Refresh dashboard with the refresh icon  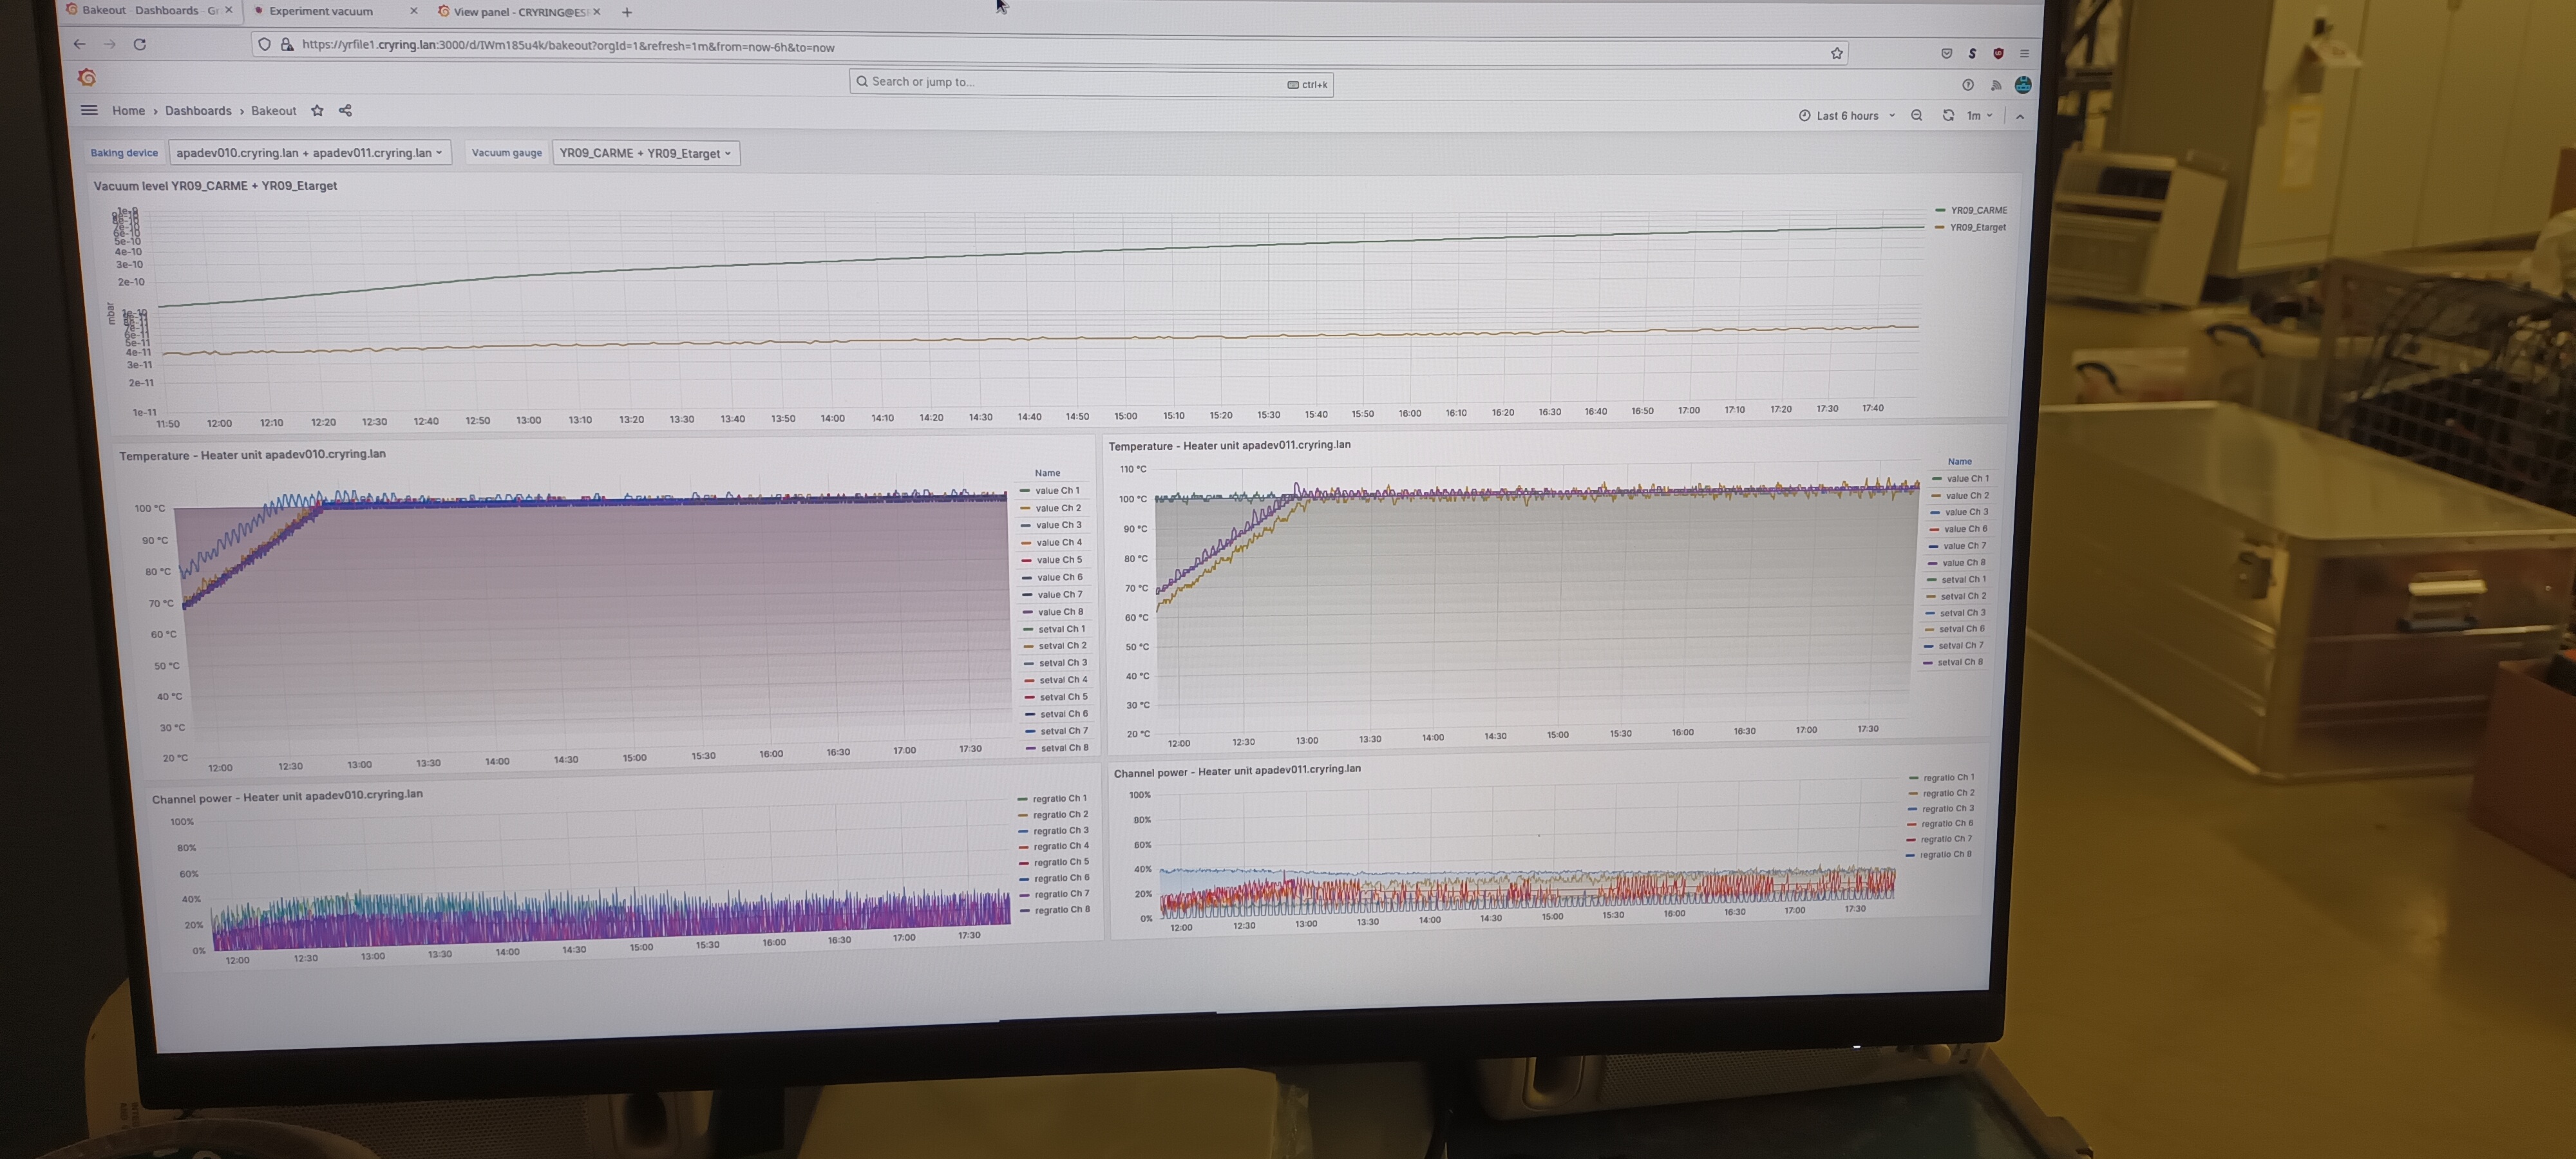[x=1948, y=116]
